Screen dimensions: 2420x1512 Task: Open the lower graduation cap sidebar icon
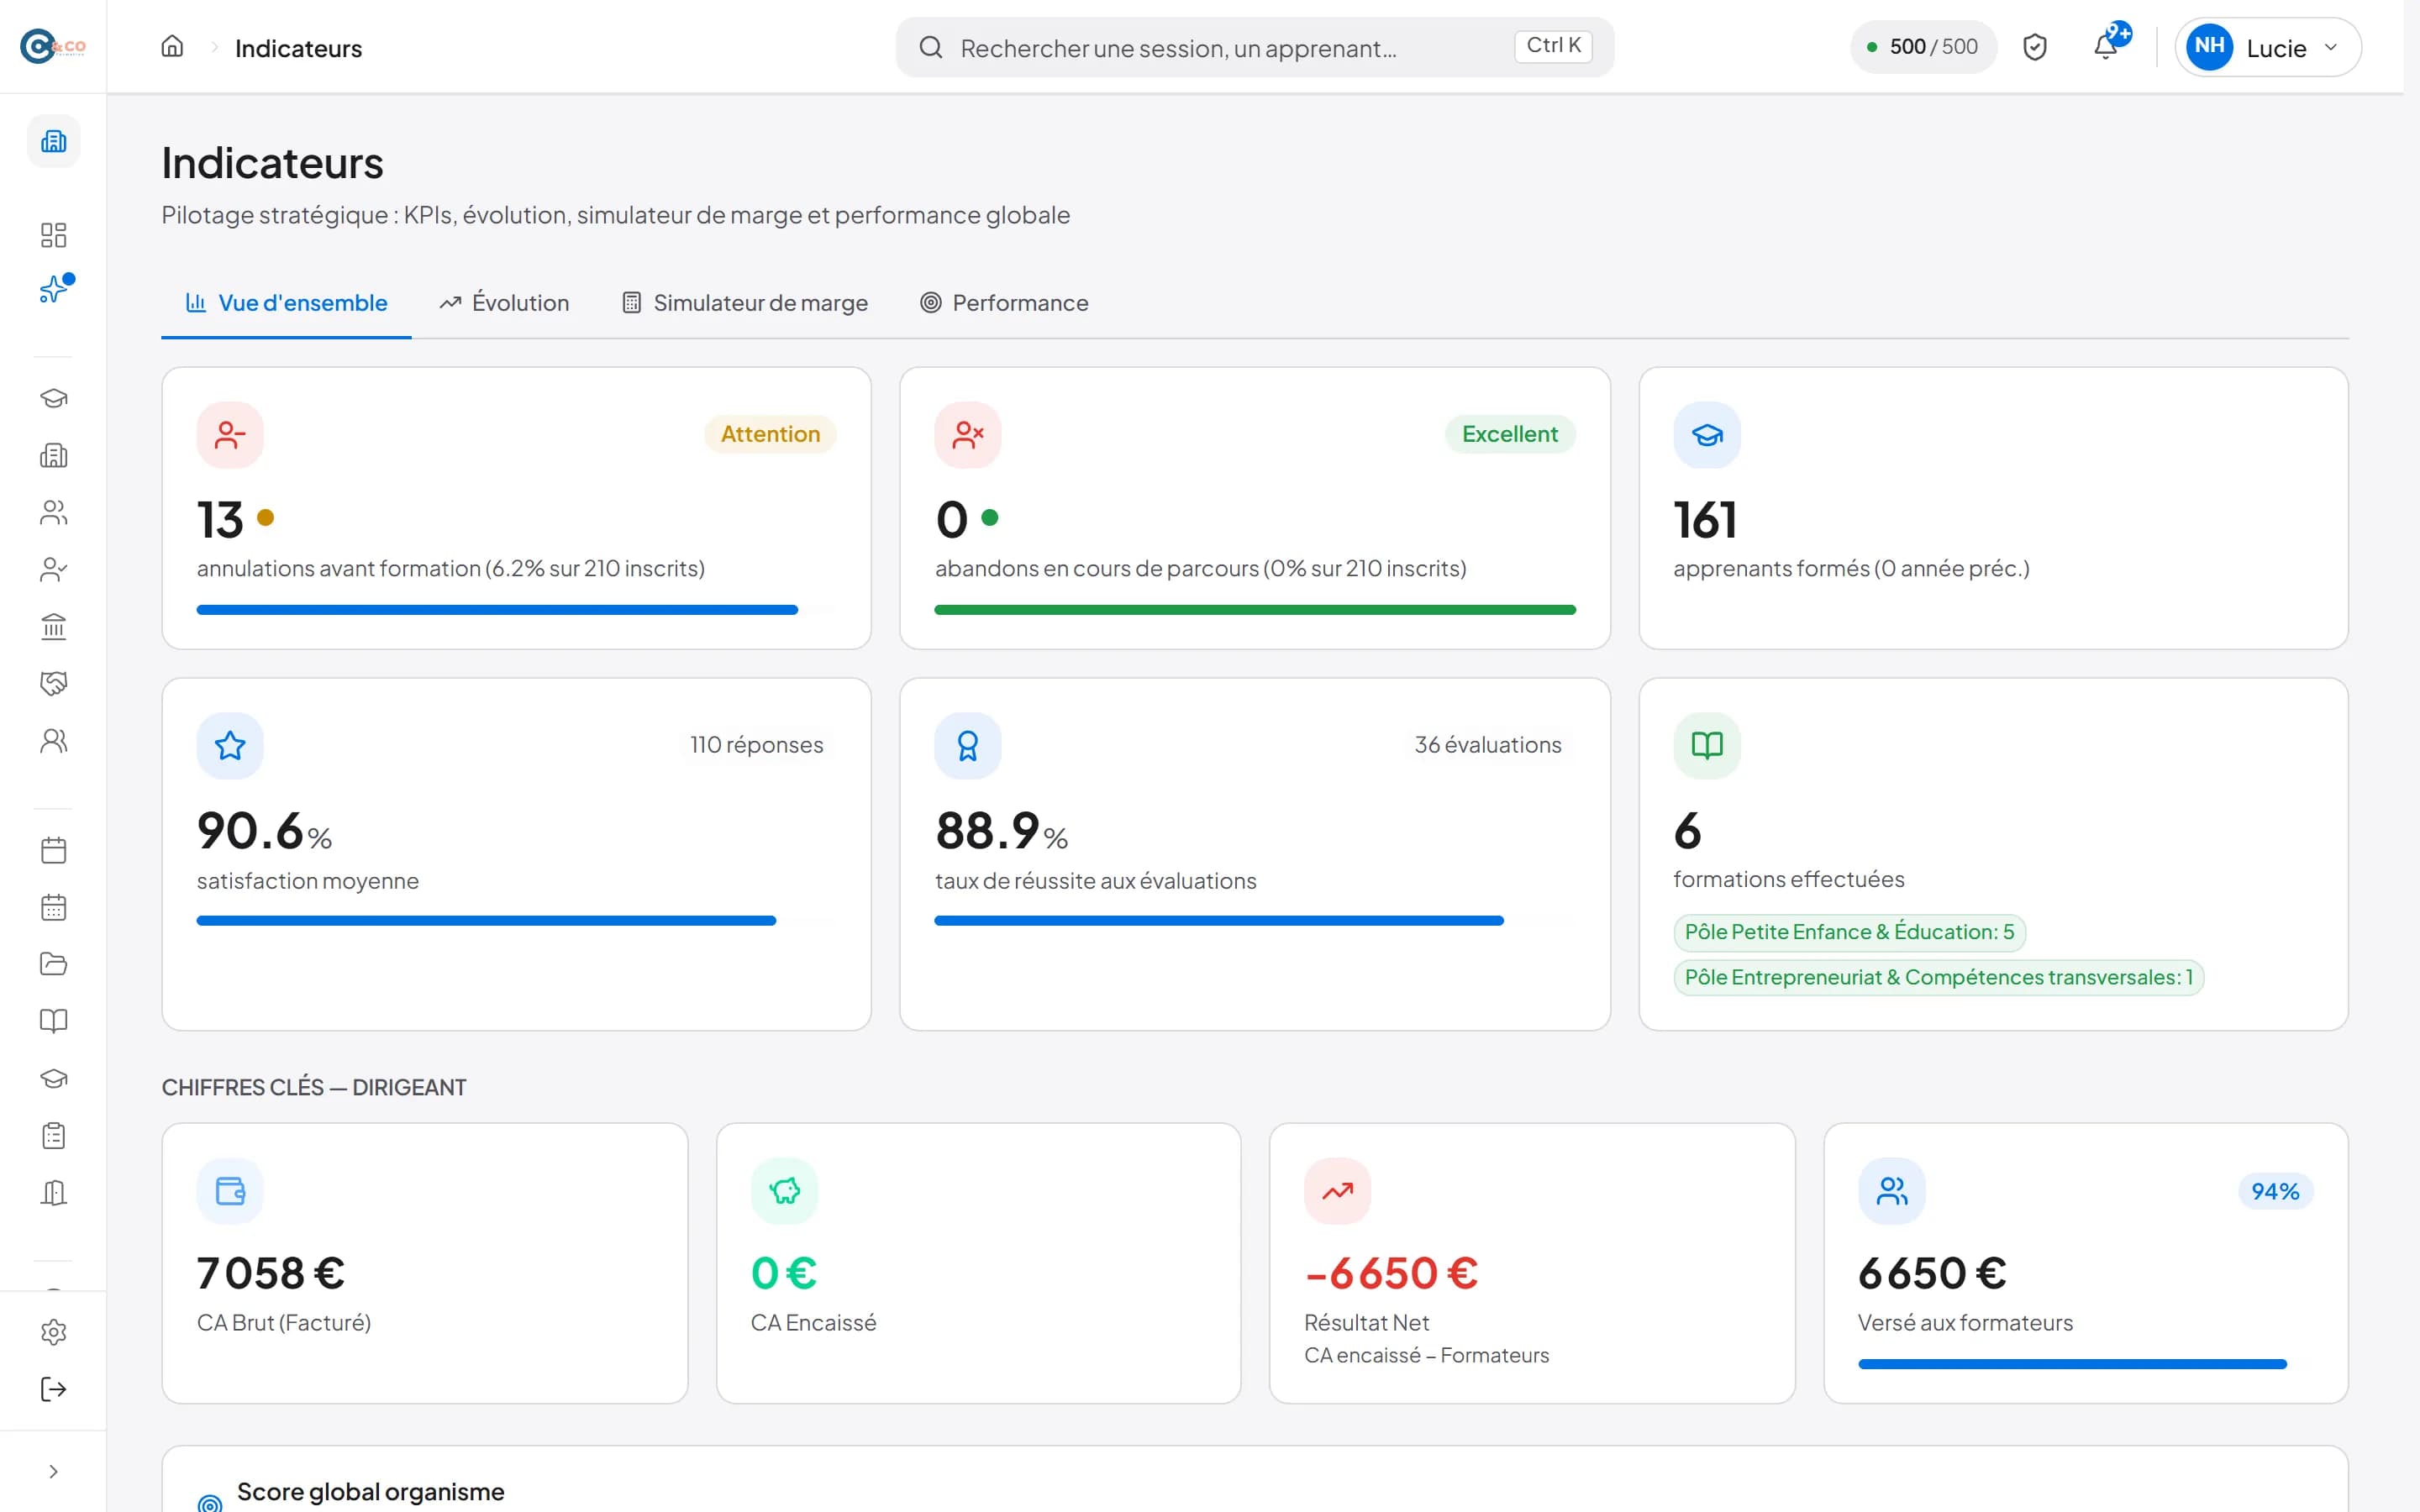(54, 1078)
